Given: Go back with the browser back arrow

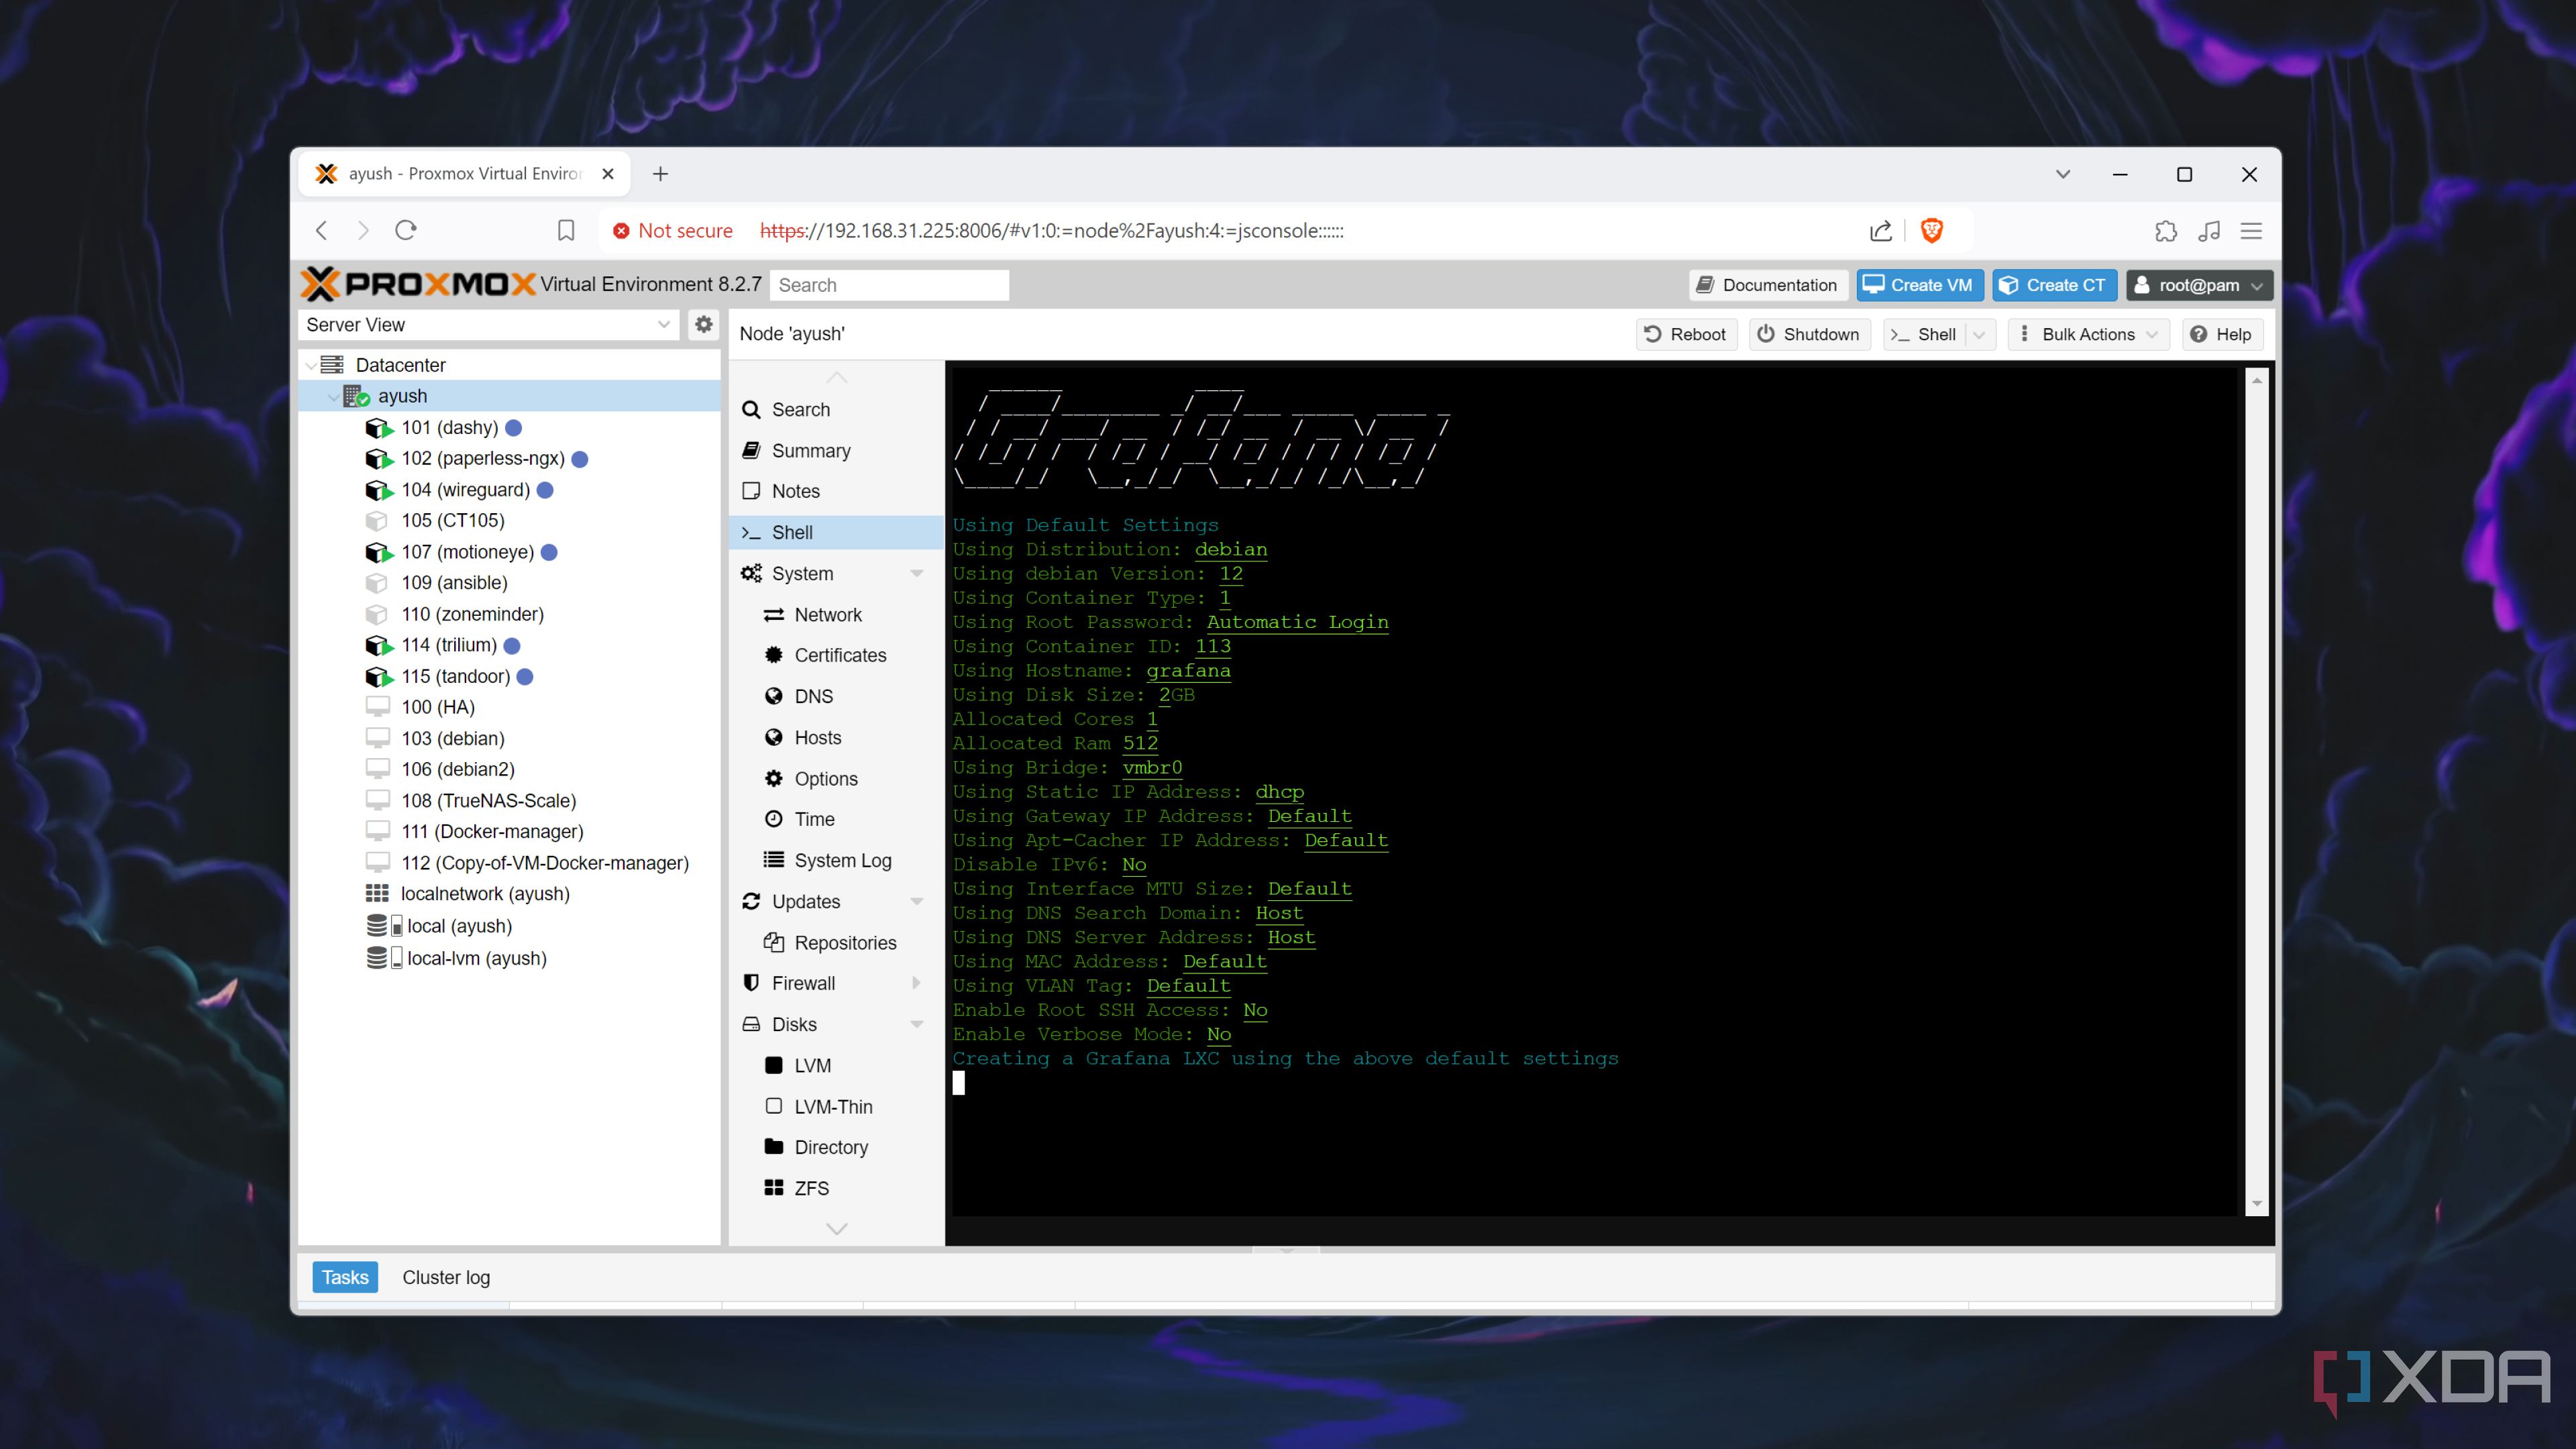Looking at the screenshot, I should tap(322, 230).
